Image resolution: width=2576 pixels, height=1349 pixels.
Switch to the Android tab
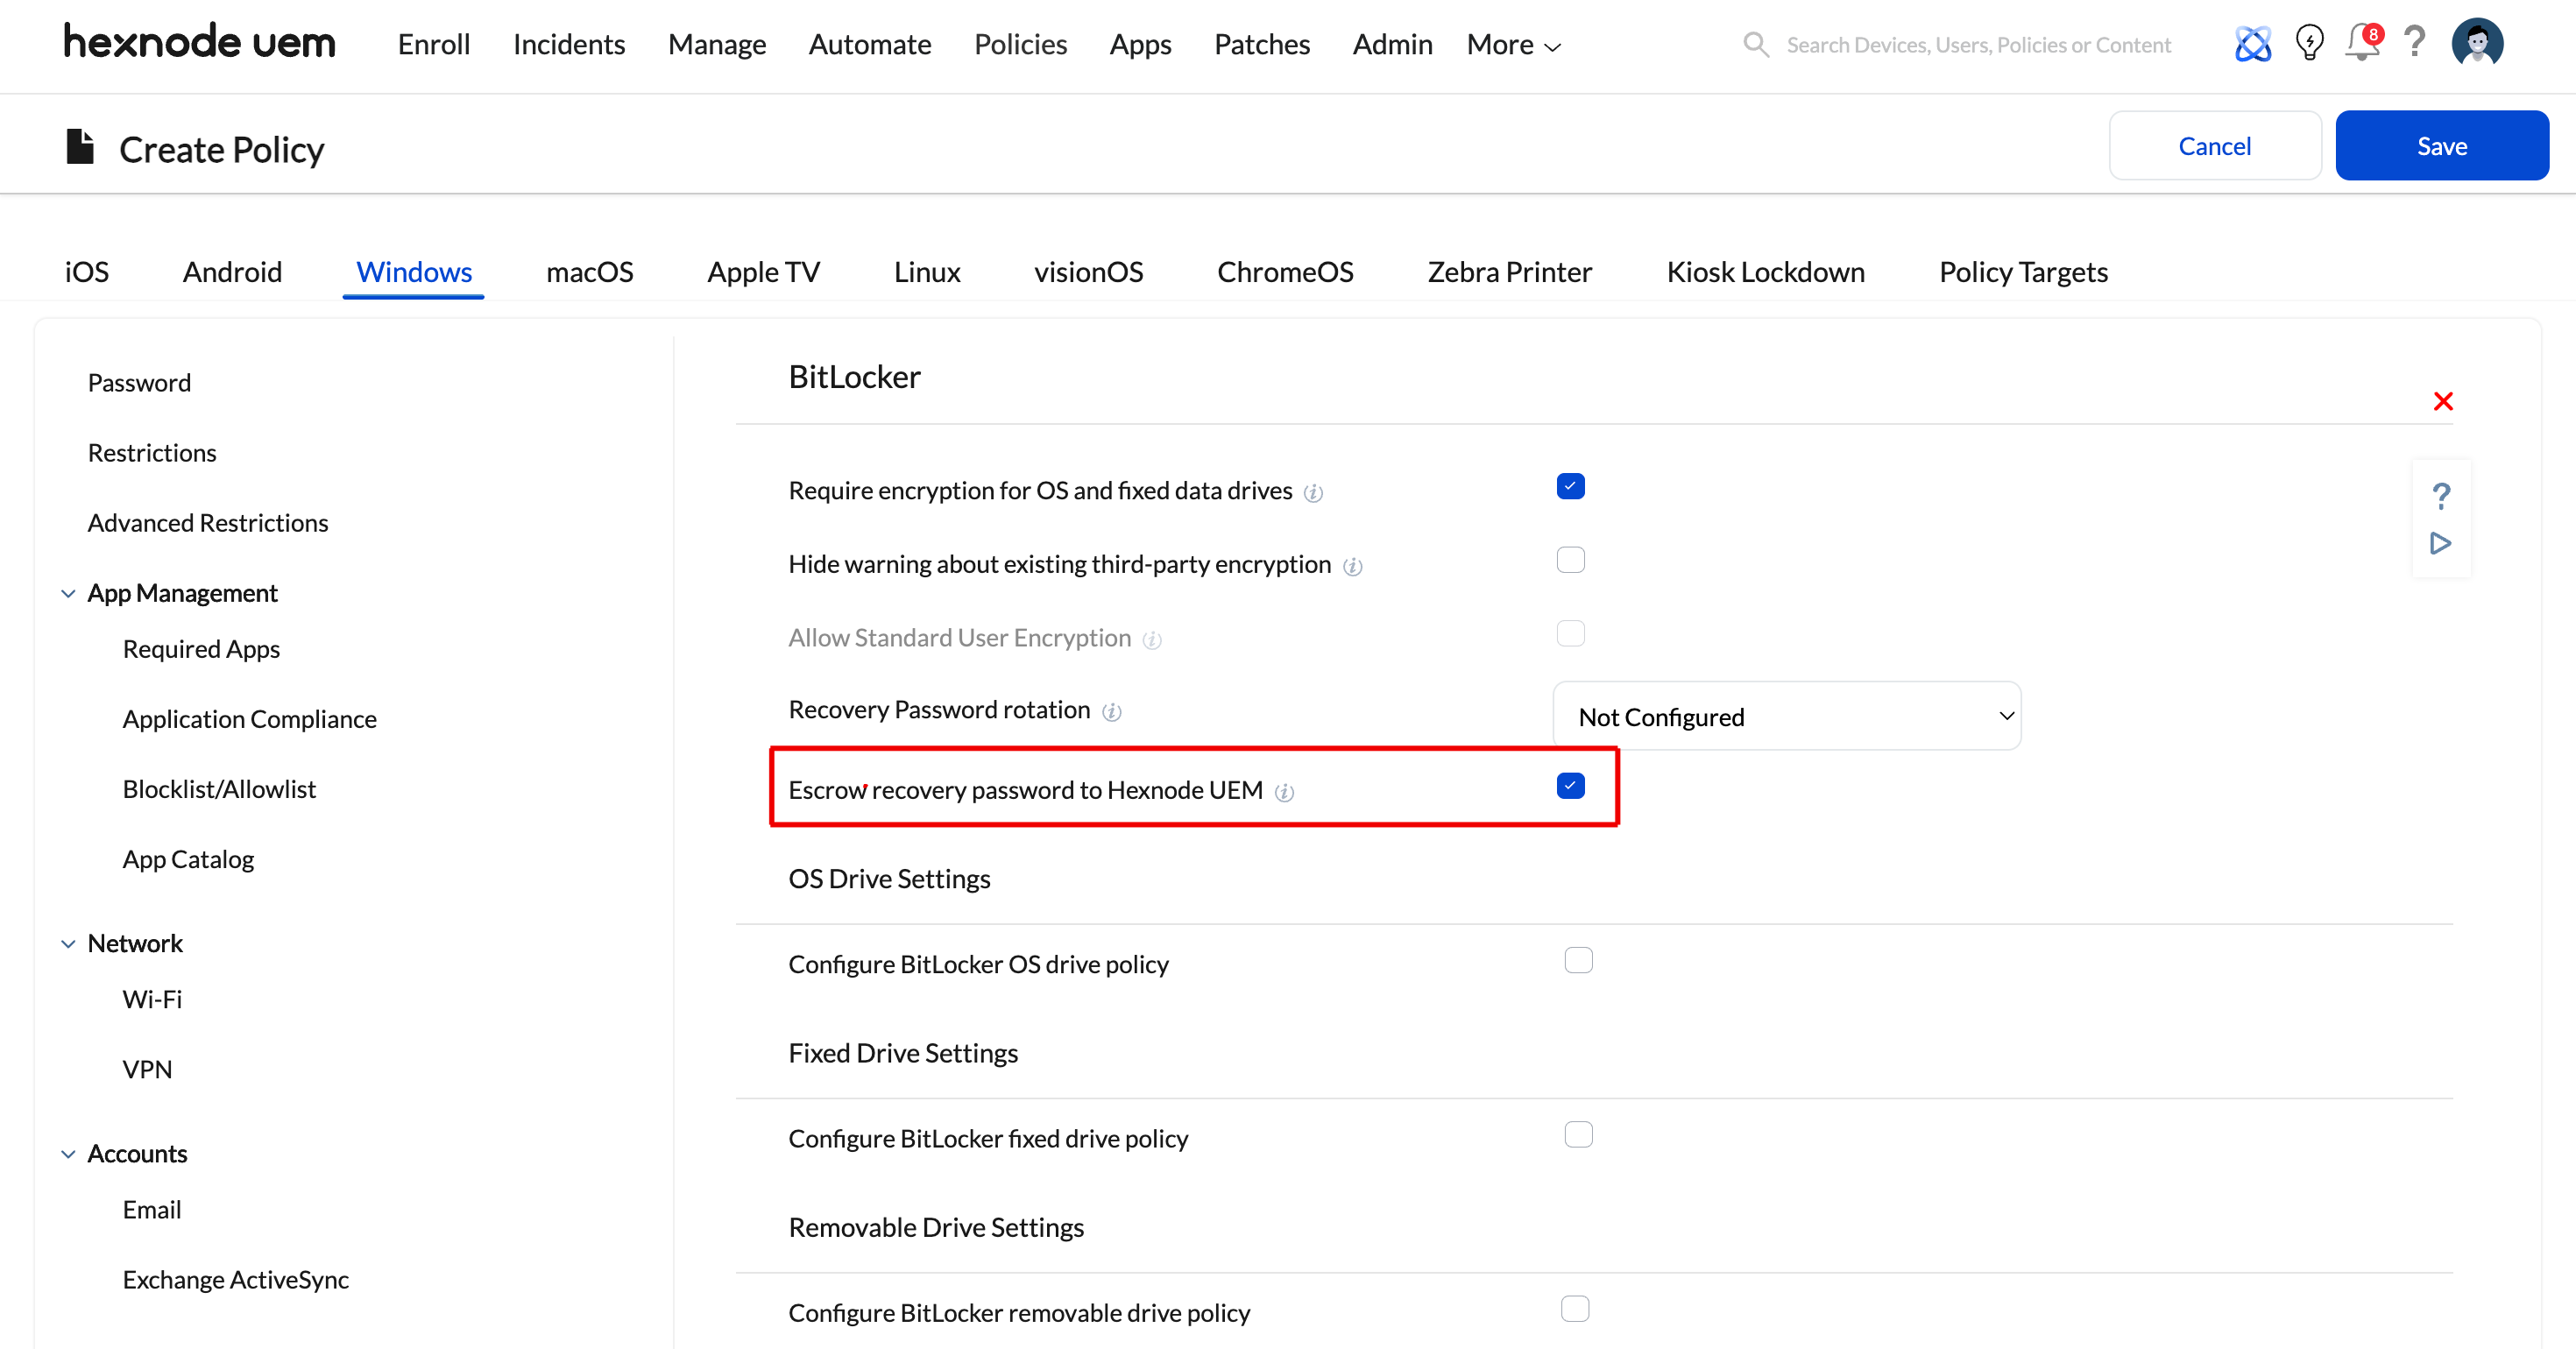232,271
